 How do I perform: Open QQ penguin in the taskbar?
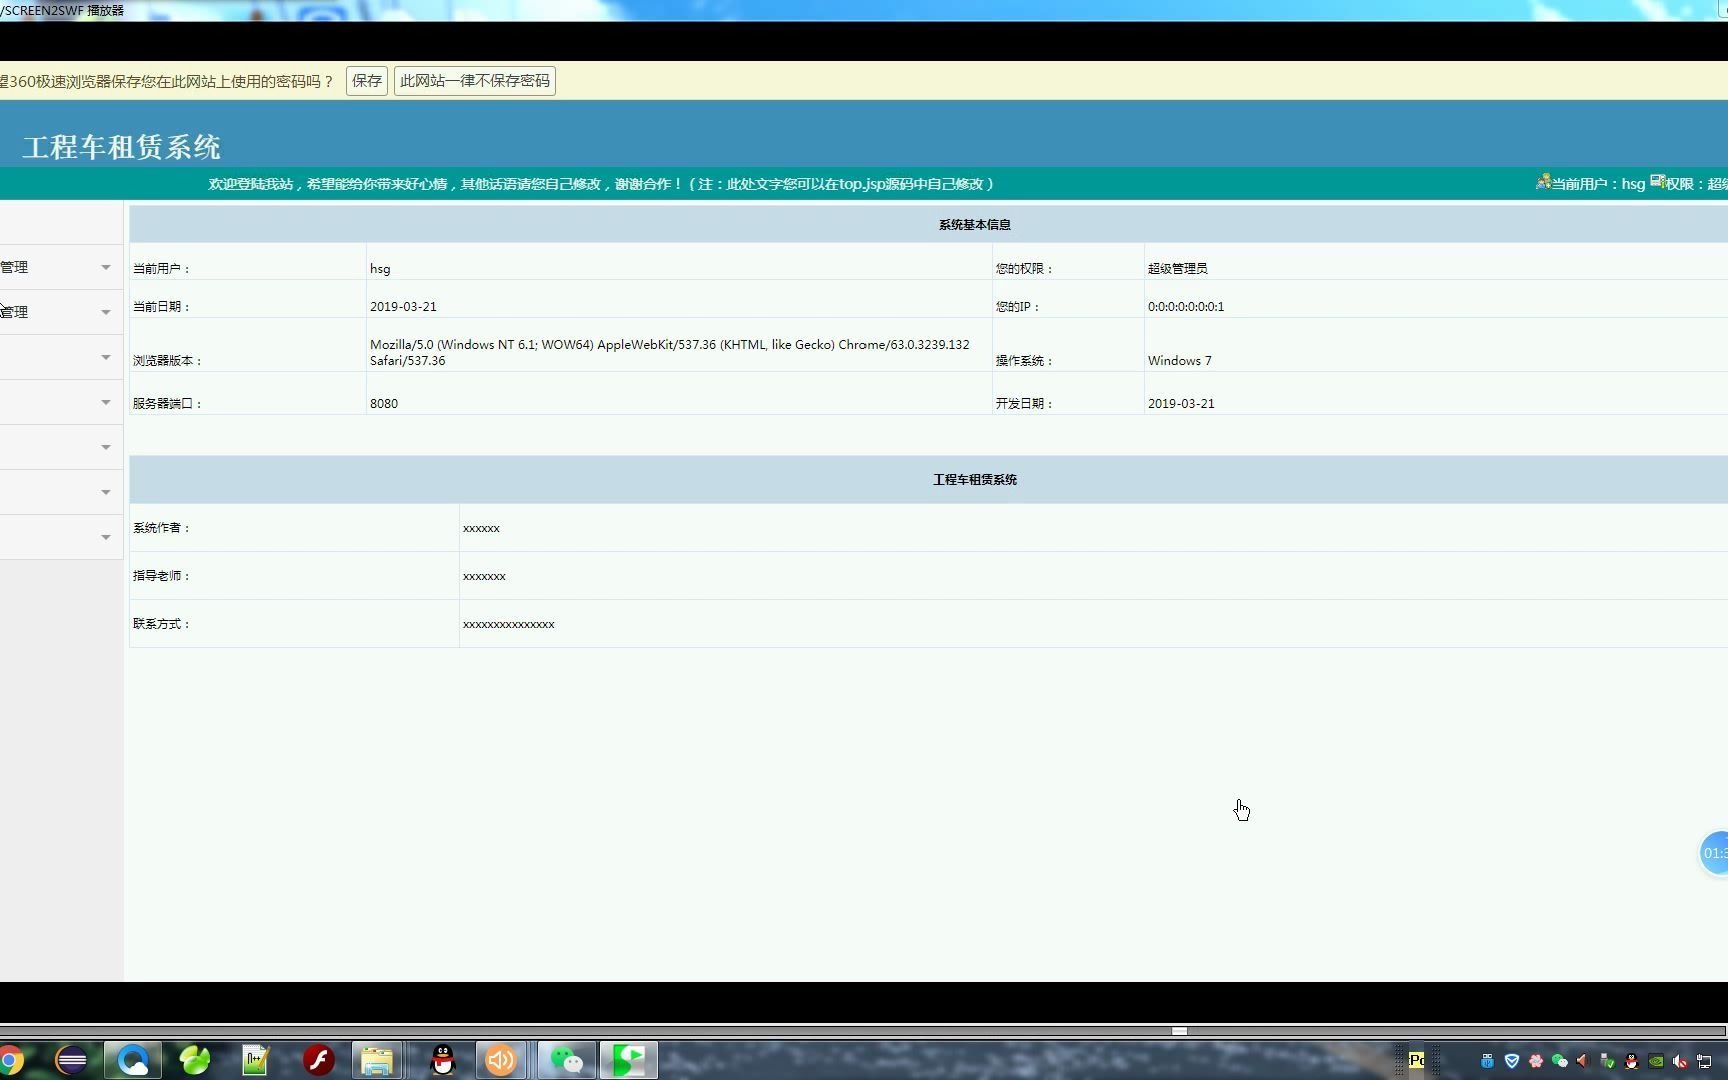point(443,1060)
